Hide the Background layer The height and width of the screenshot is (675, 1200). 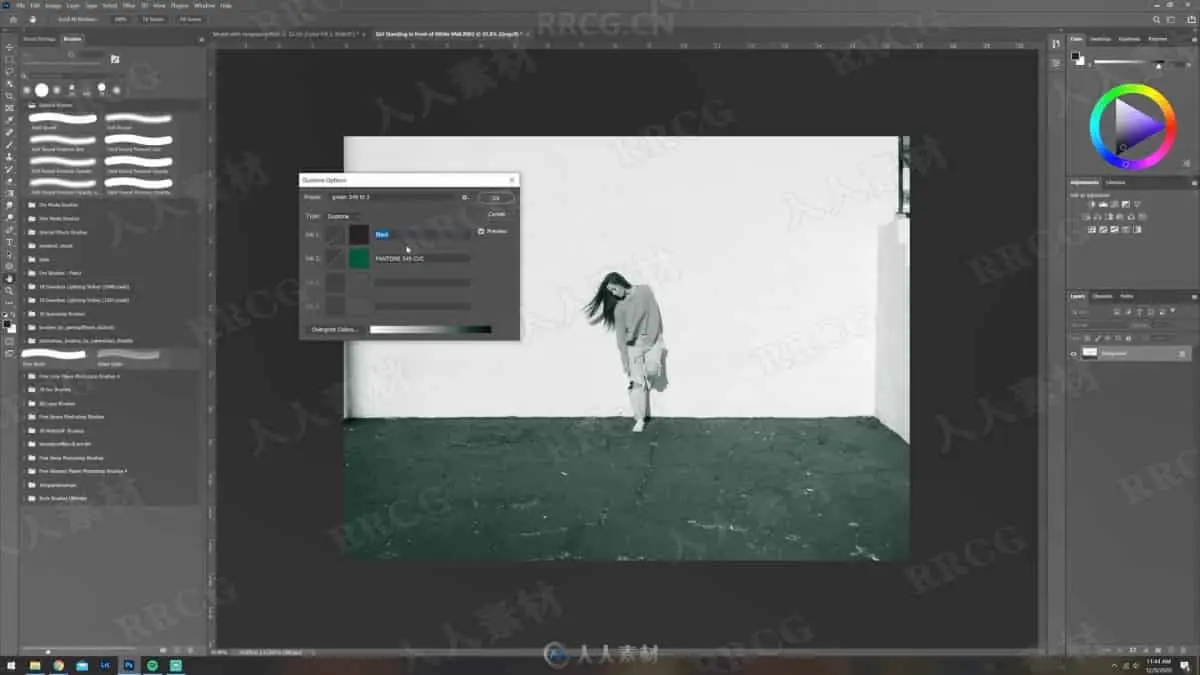1074,353
